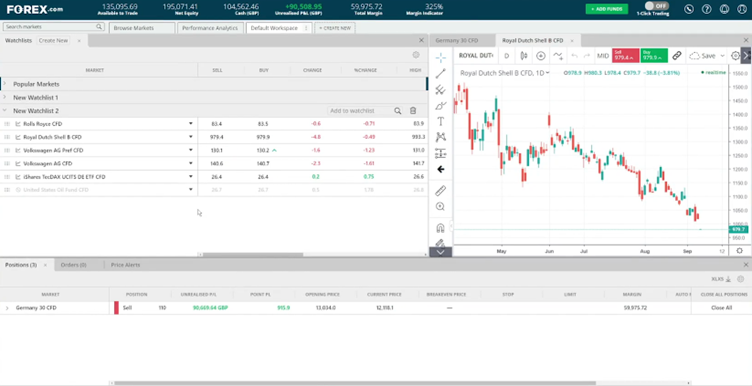
Task: Click the Create New watchlist button
Action: tap(53, 41)
